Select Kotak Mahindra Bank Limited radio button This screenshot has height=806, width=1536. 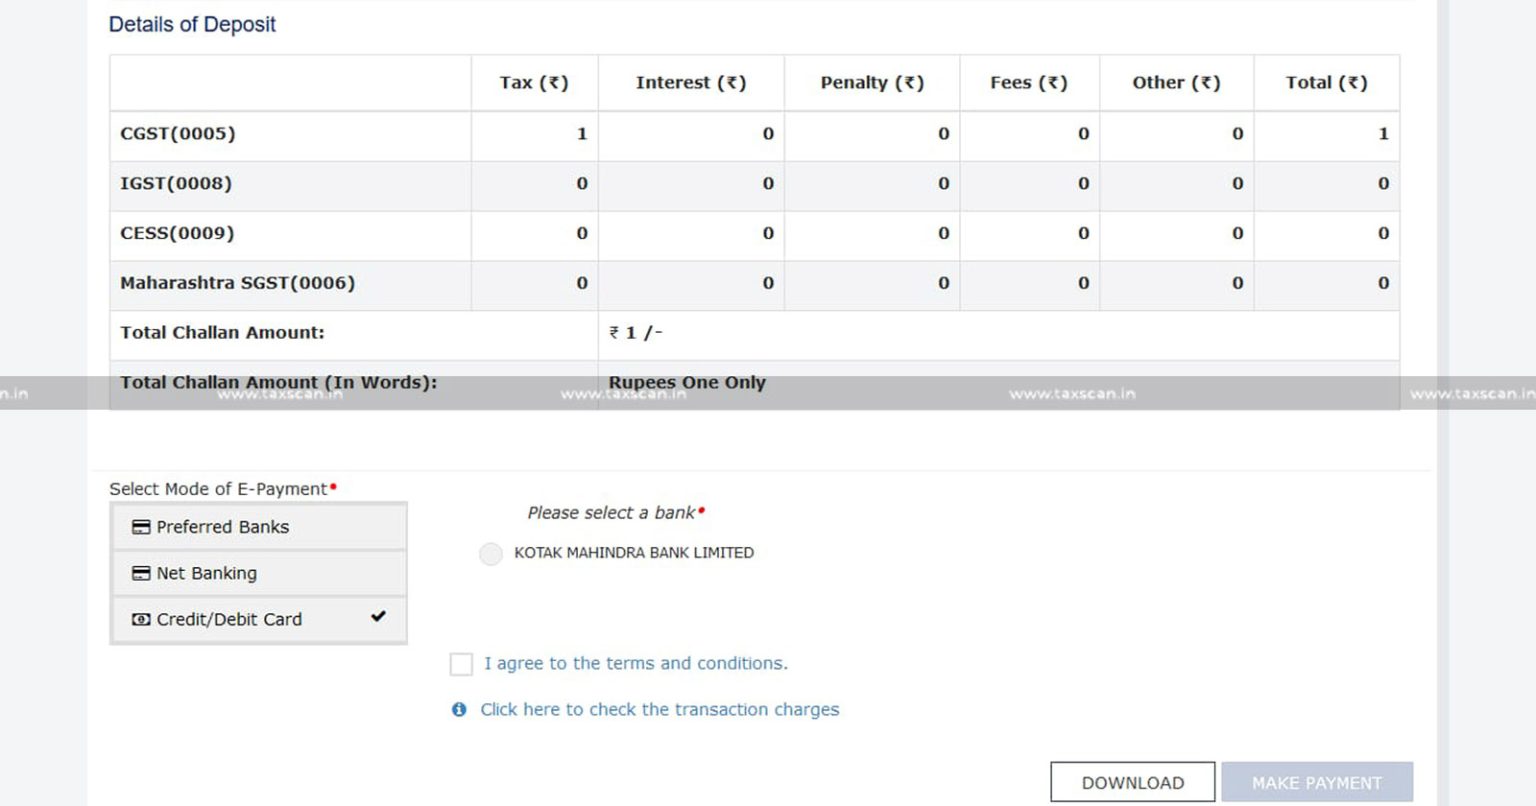pyautogui.click(x=490, y=554)
